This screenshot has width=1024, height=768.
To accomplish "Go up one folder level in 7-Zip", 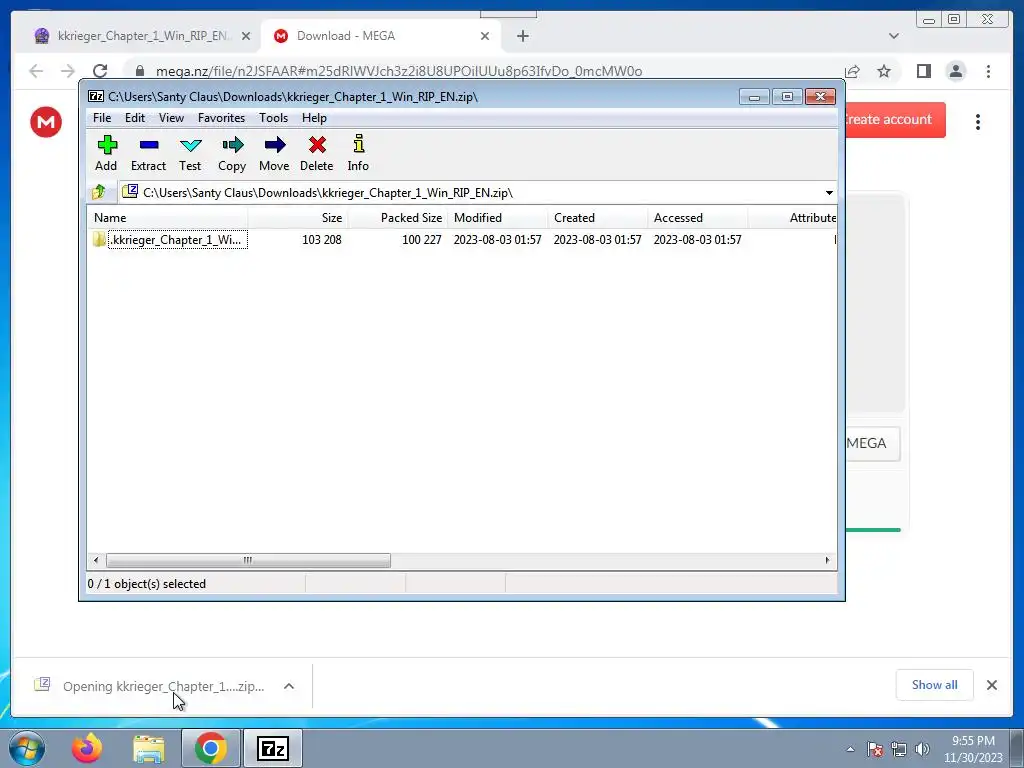I will coord(99,192).
